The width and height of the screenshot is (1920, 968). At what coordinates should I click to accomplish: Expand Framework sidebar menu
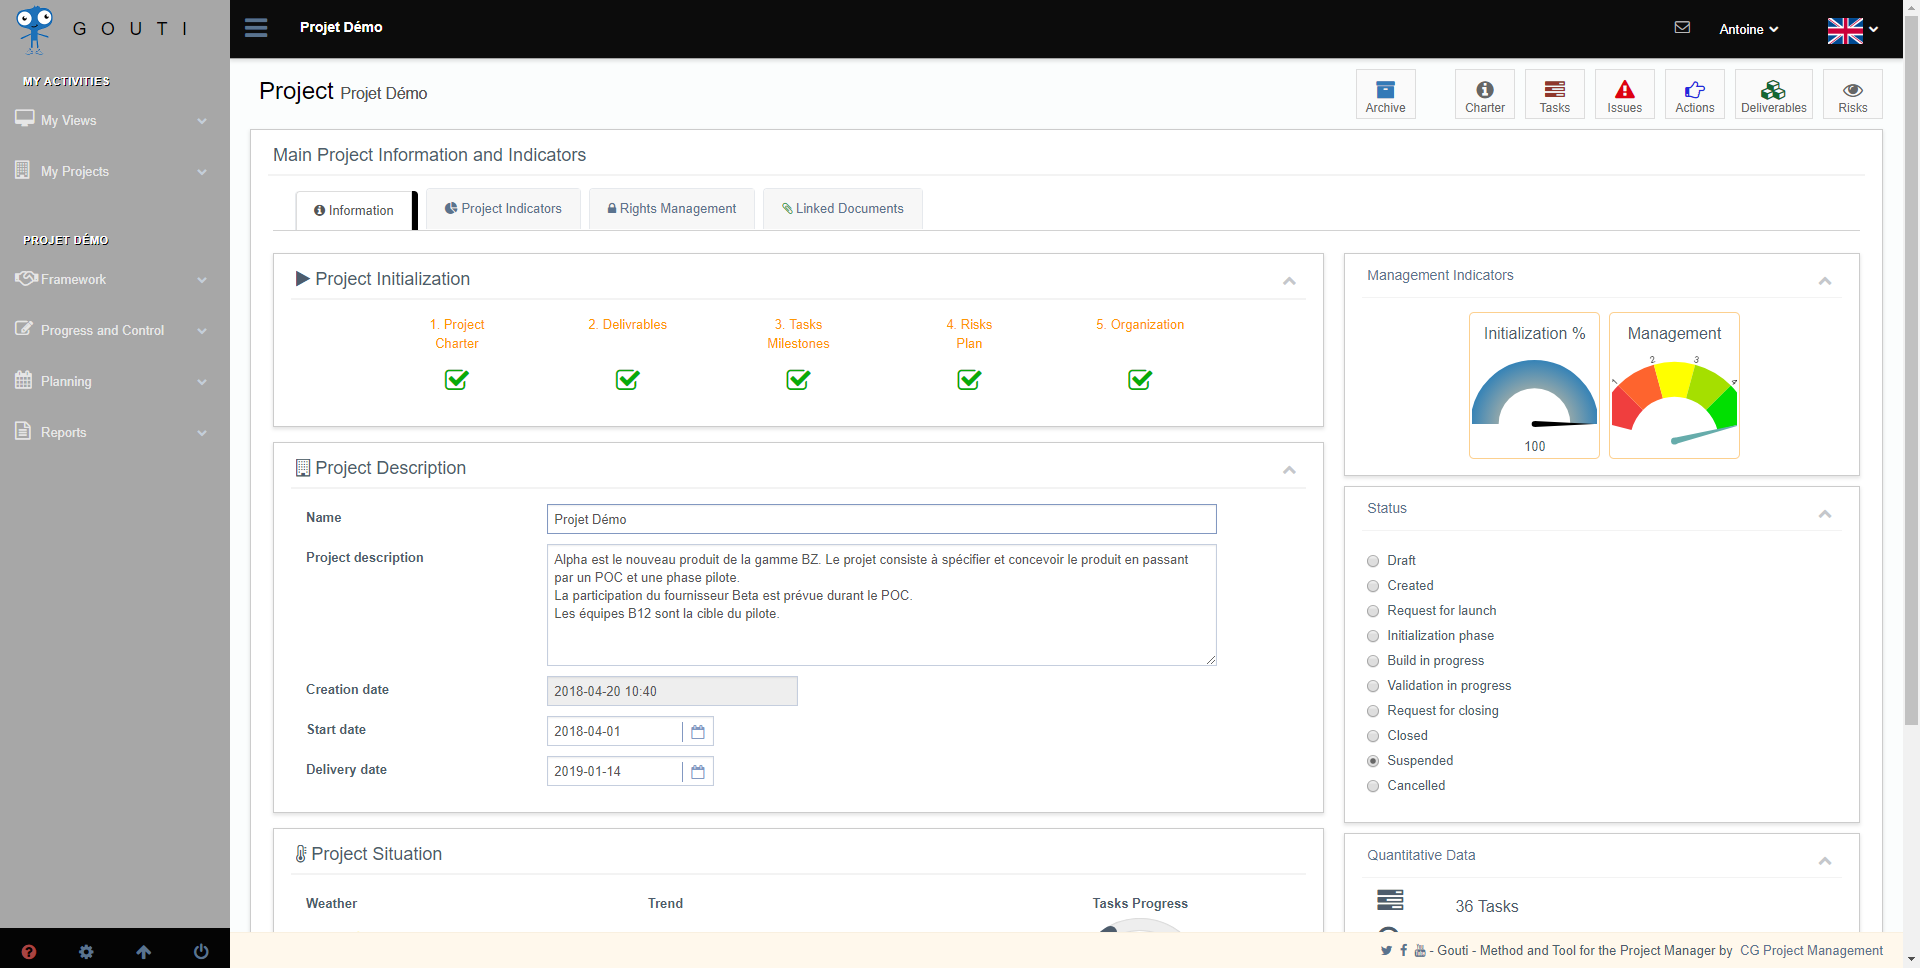click(114, 279)
